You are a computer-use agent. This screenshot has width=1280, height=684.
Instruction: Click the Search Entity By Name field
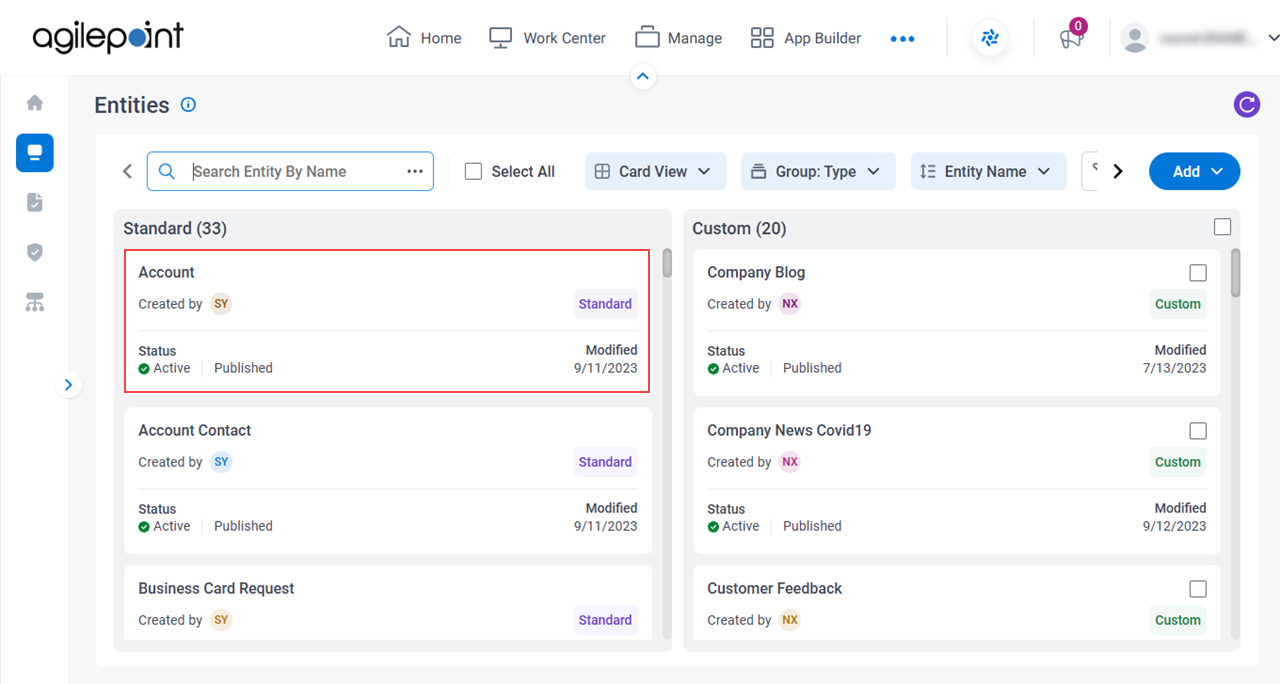[290, 171]
